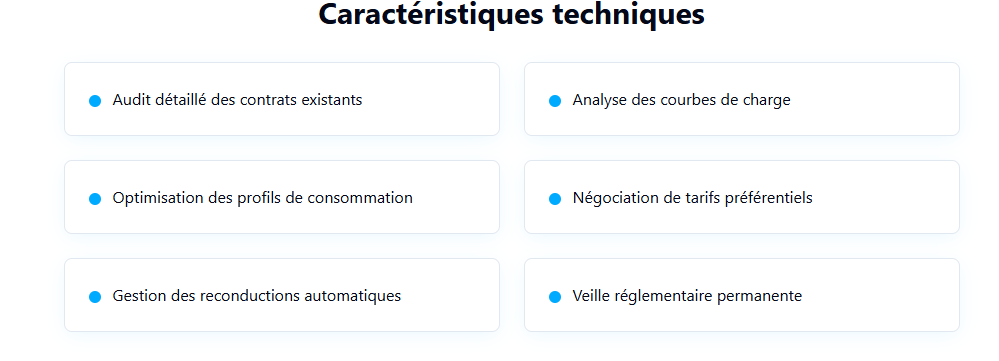Click the blue bullet before Veille réglementaire
999x361 pixels.
(x=555, y=297)
